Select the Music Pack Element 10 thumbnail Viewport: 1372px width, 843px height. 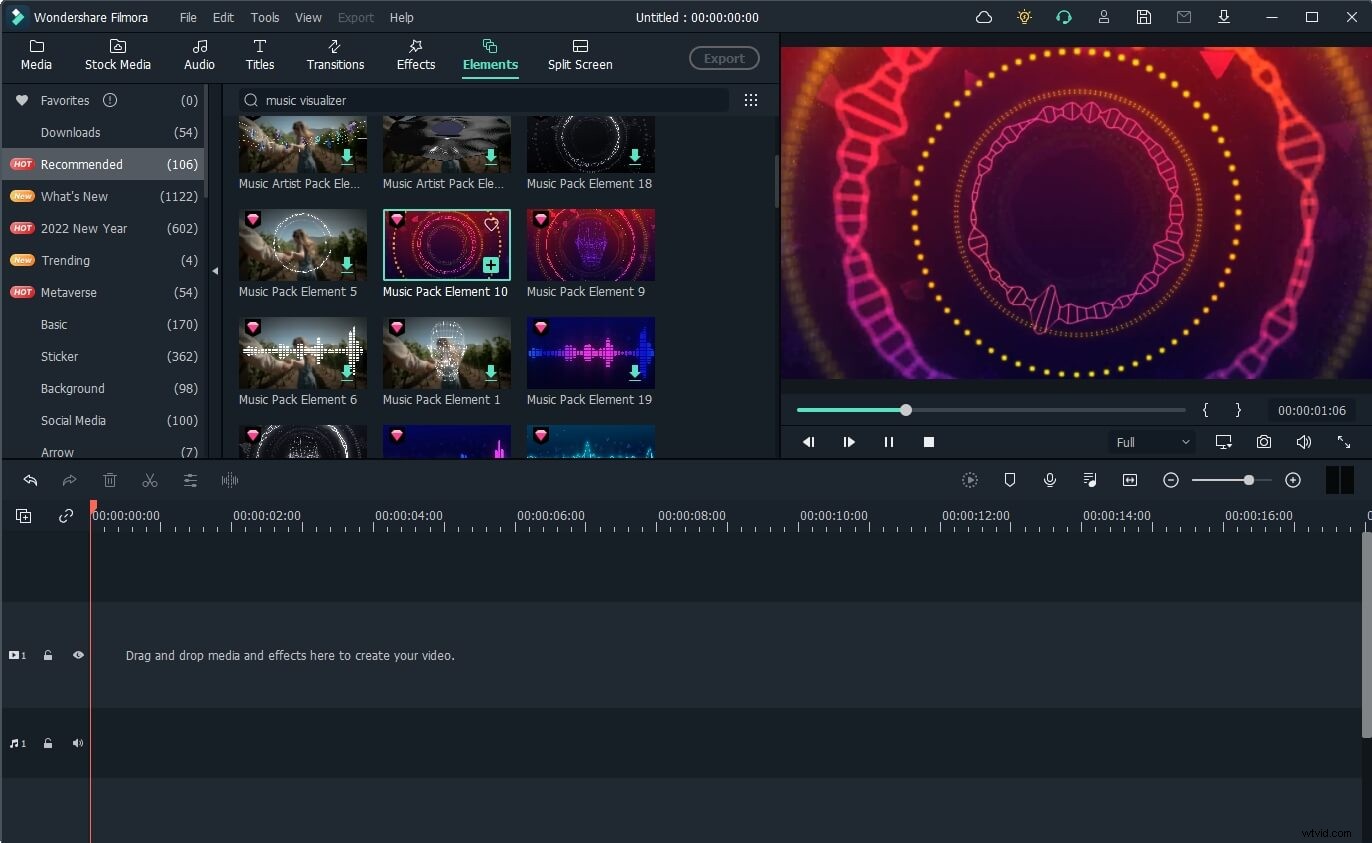pos(446,245)
